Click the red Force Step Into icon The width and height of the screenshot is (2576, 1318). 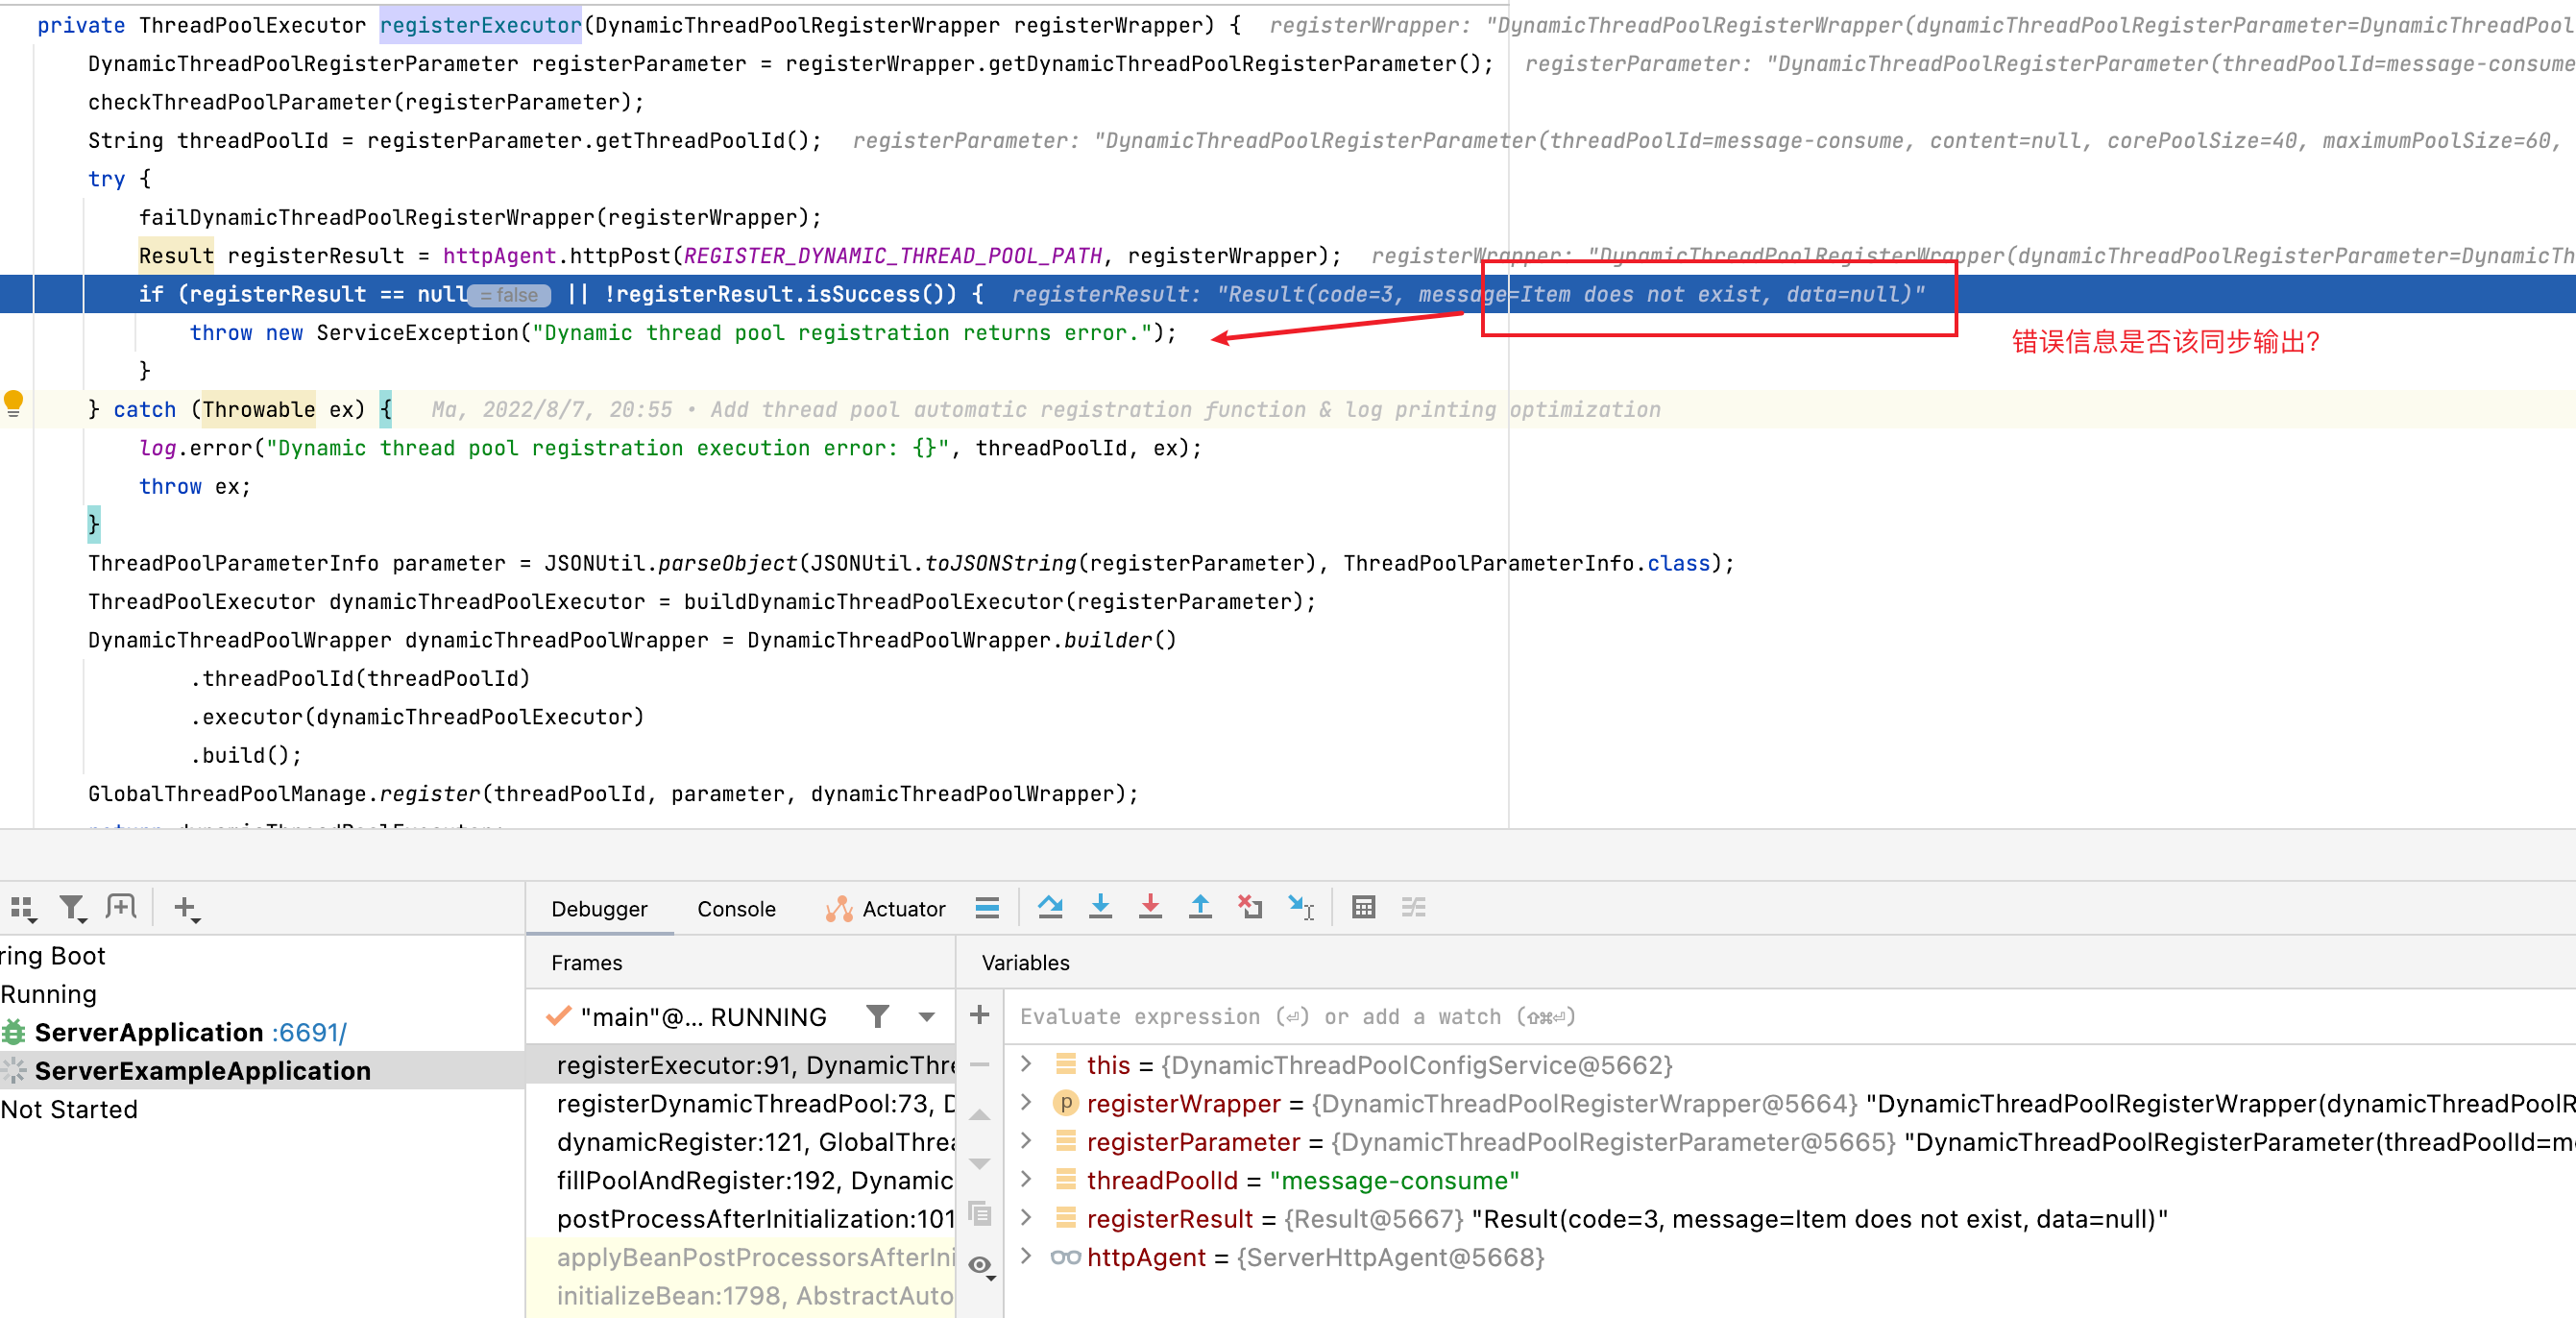pyautogui.click(x=1150, y=907)
